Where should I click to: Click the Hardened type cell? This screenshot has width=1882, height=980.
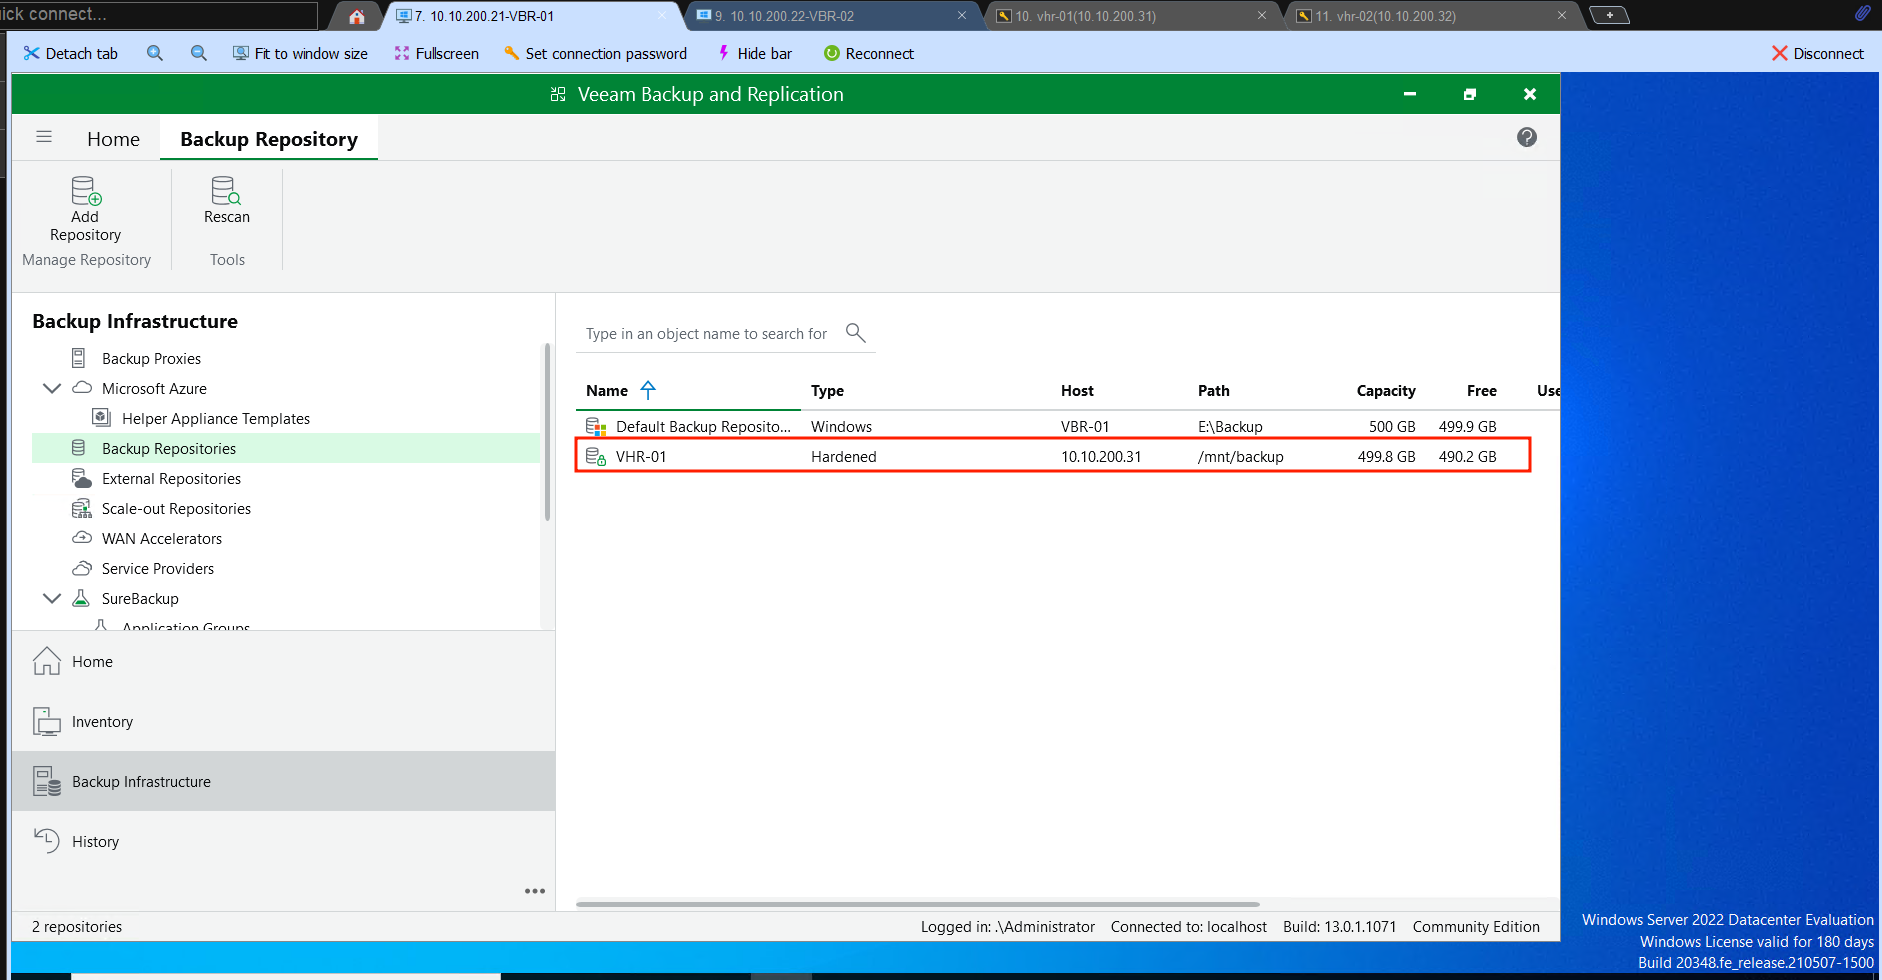[843, 456]
